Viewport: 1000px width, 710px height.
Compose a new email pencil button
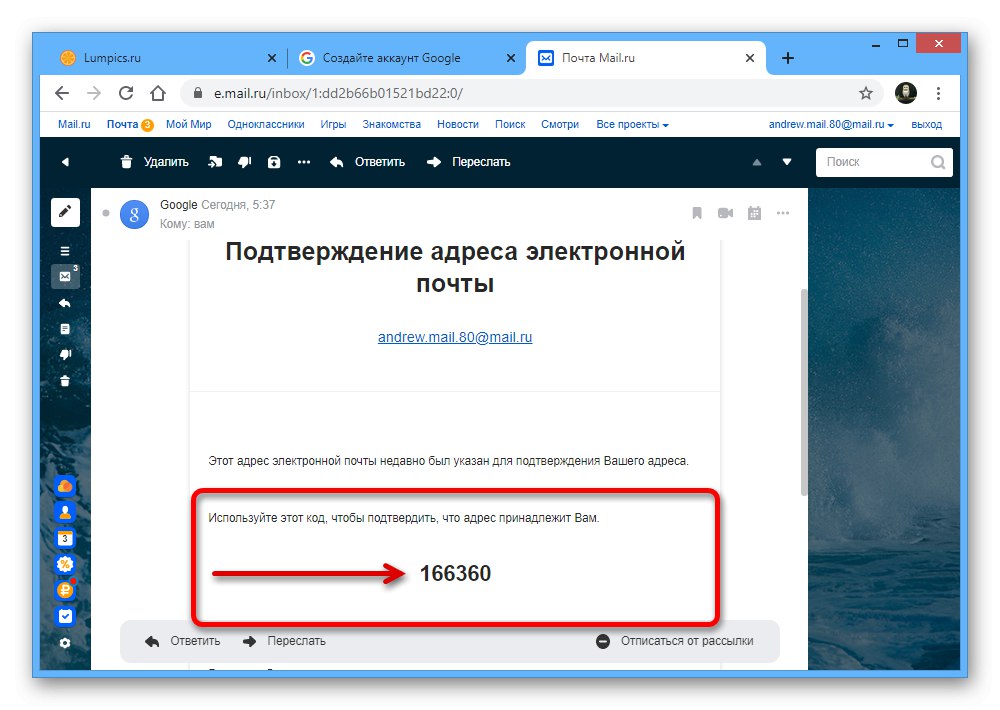point(65,212)
